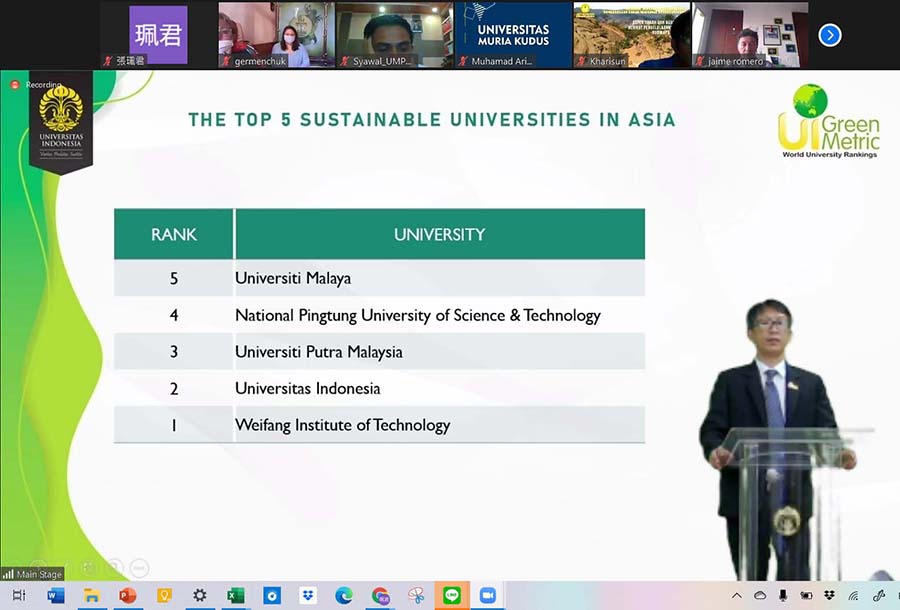Viewport: 900px width, 610px height.
Task: Open the scissors snipping app on taskbar
Action: point(416,596)
